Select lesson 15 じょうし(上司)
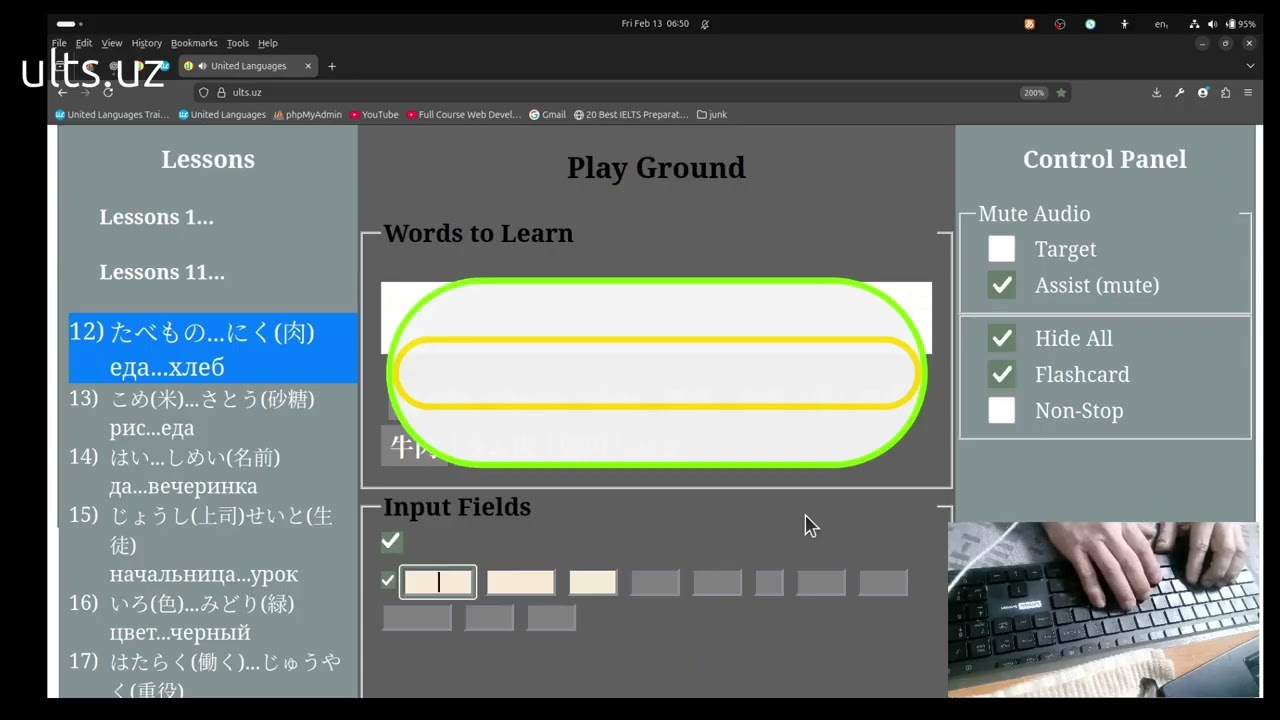 click(x=213, y=544)
